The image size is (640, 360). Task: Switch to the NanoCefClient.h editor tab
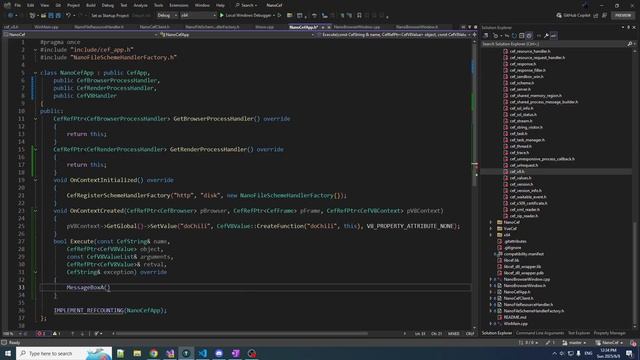[x=154, y=27]
